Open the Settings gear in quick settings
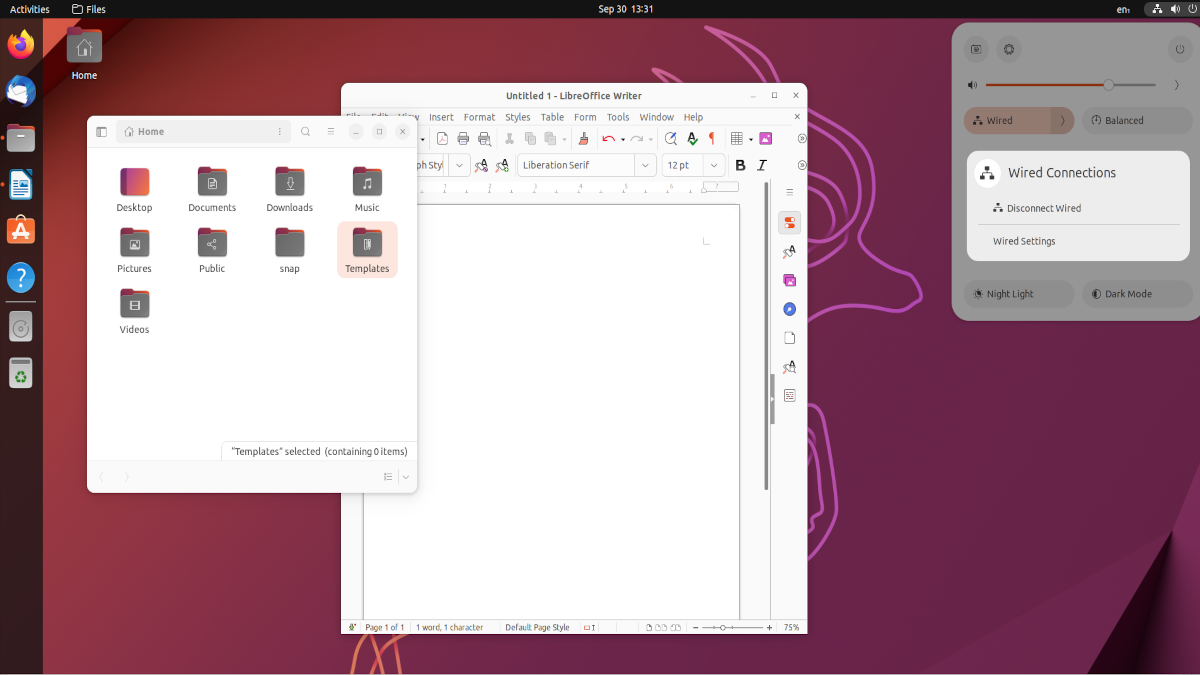Screen dimensions: 1200x675 (x=1009, y=49)
